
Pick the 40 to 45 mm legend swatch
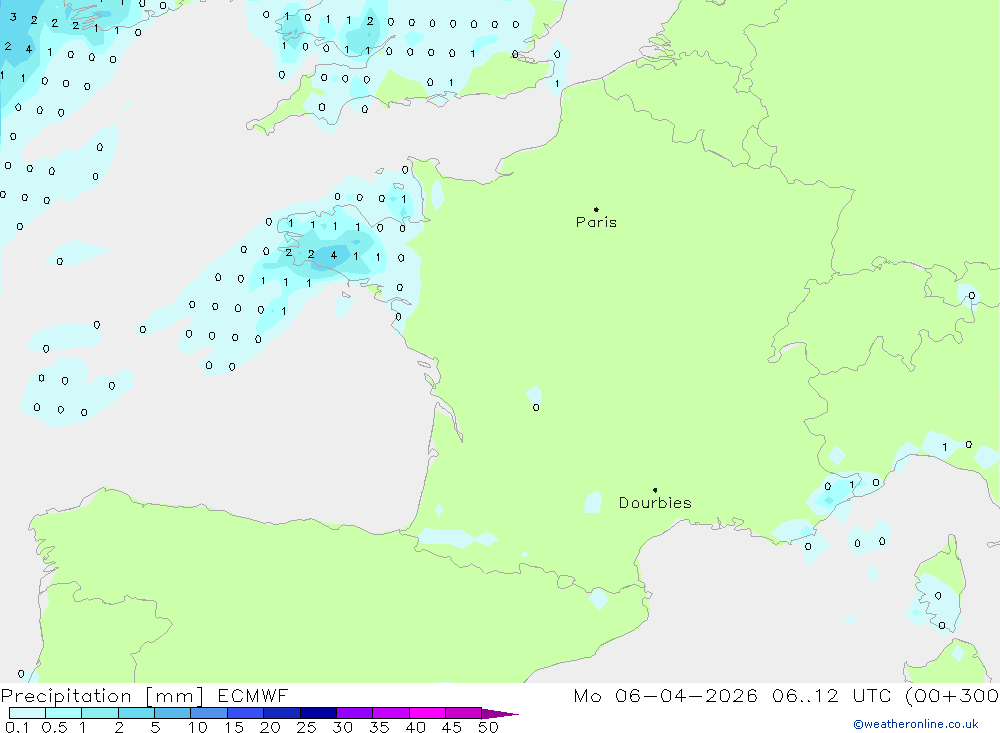click(x=427, y=713)
